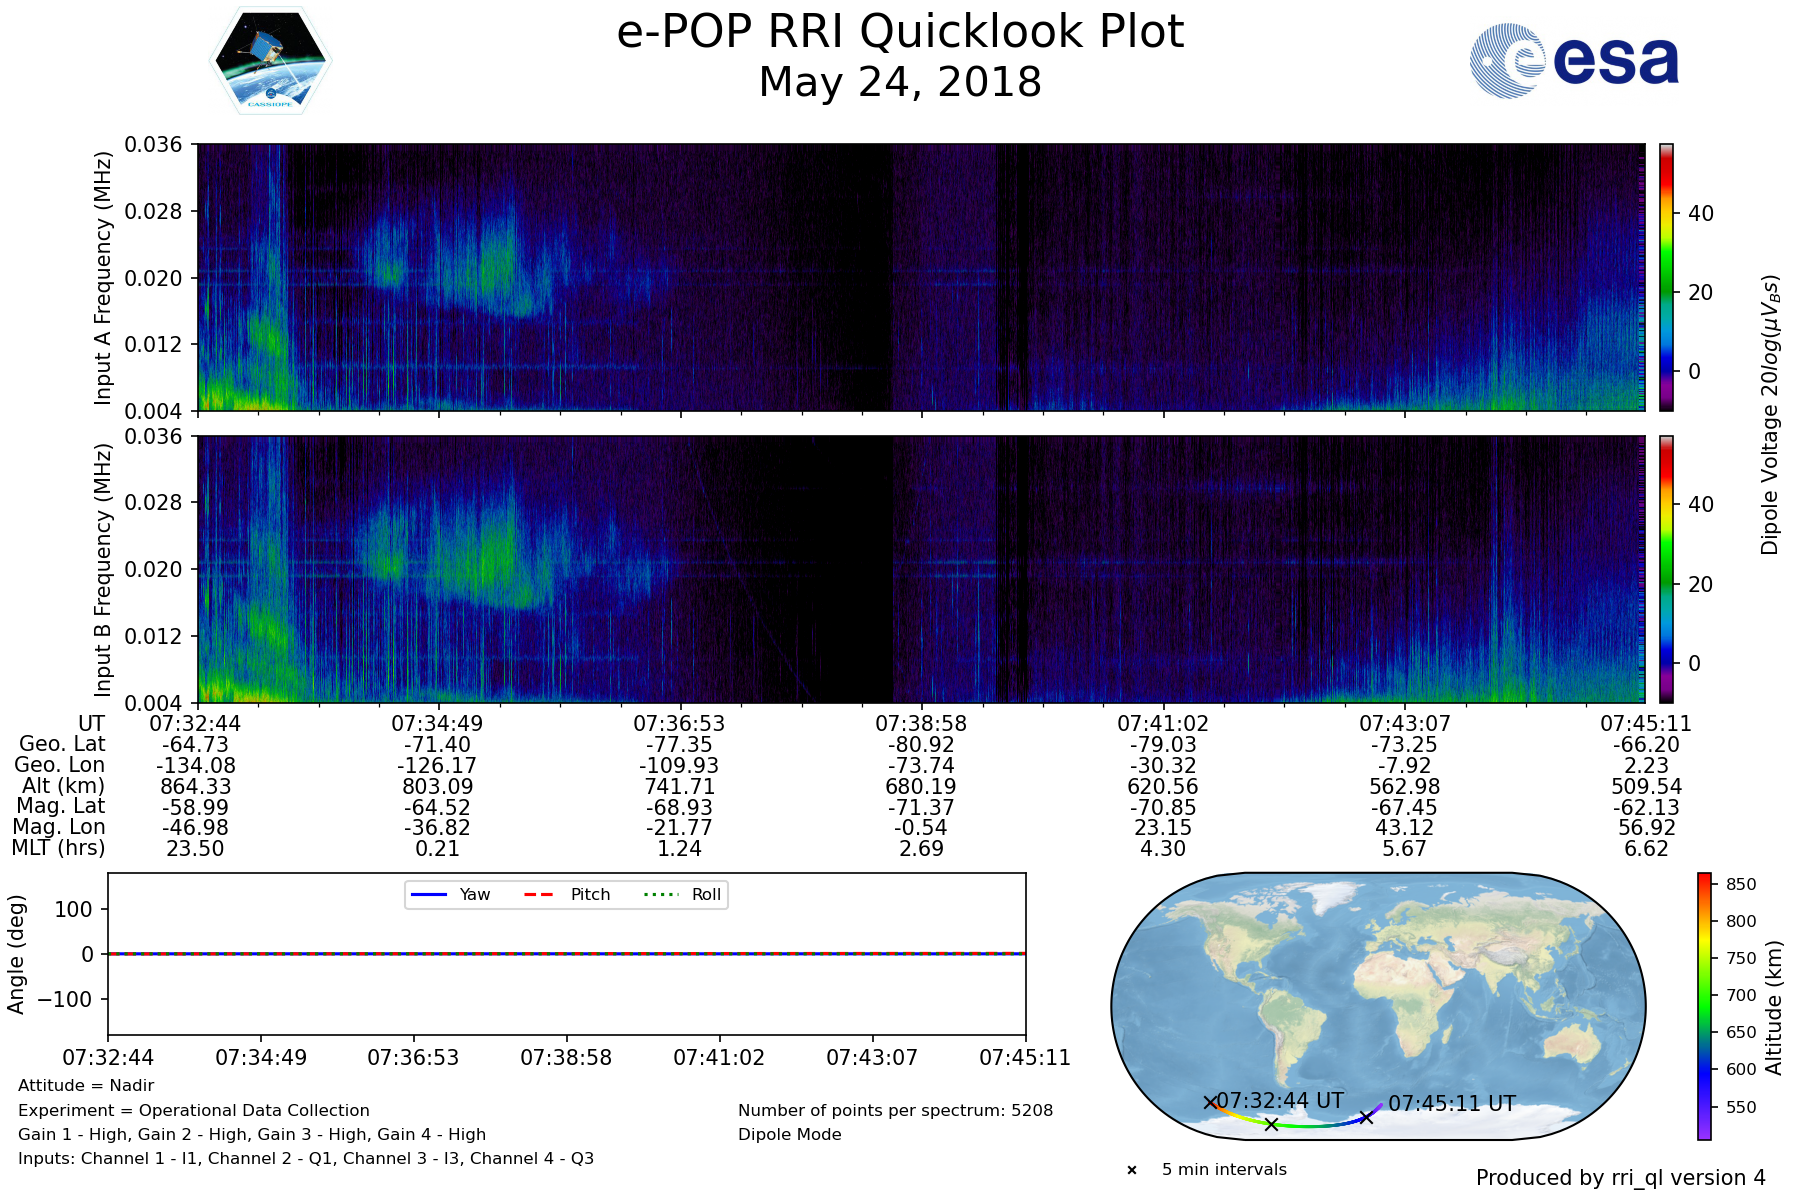Click the blue Yaw line sample in legend
Image resolution: width=1800 pixels, height=1200 pixels.
tap(429, 895)
